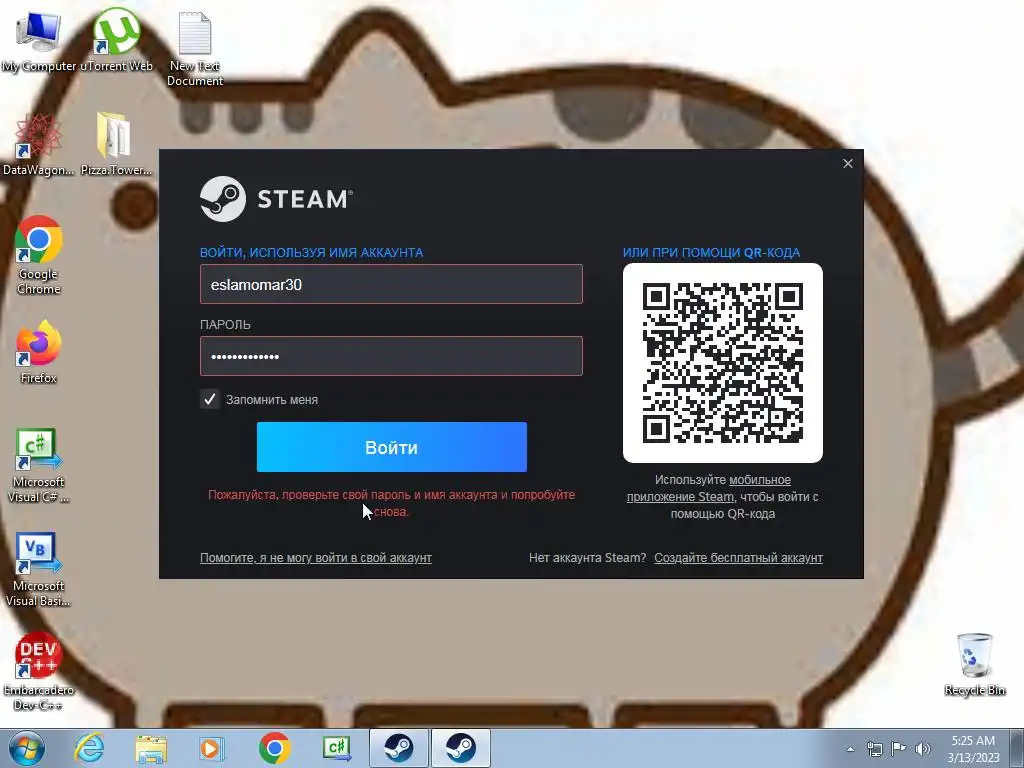Image resolution: width=1024 pixels, height=768 pixels.
Task: Open мобильное приложение Steam link
Action: tap(710, 488)
